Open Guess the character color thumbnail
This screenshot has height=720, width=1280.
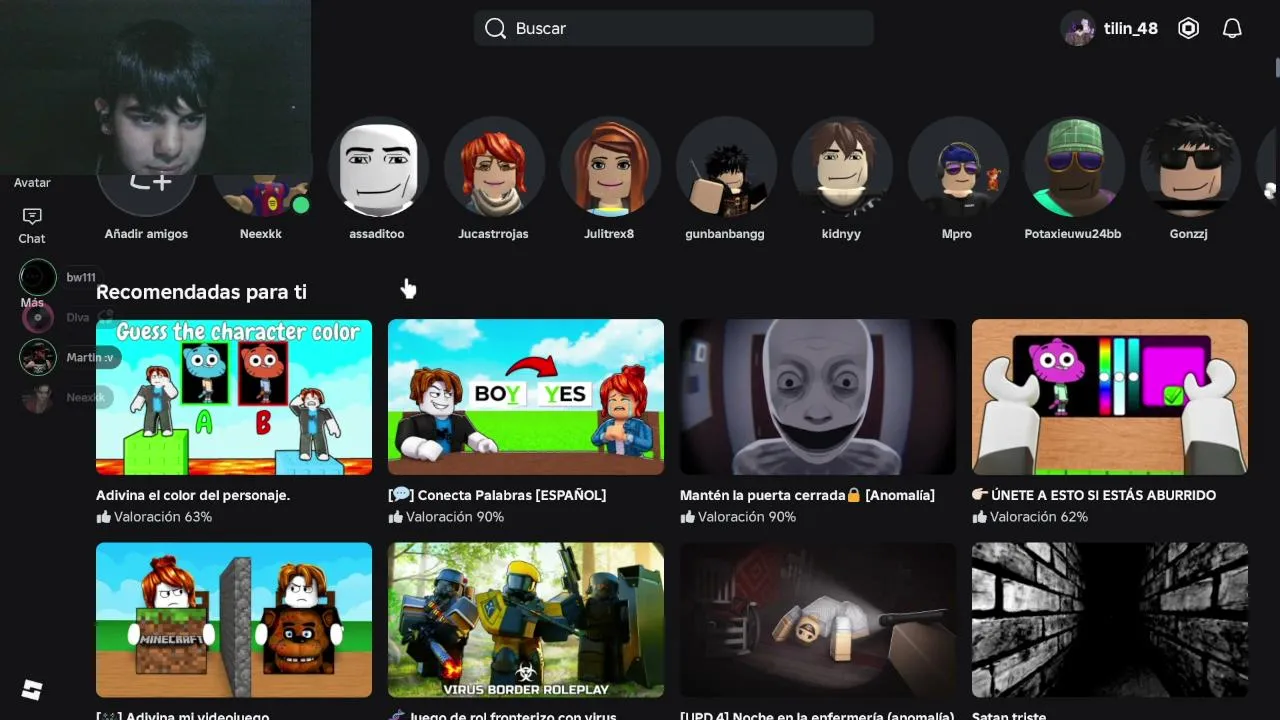[x=234, y=397]
